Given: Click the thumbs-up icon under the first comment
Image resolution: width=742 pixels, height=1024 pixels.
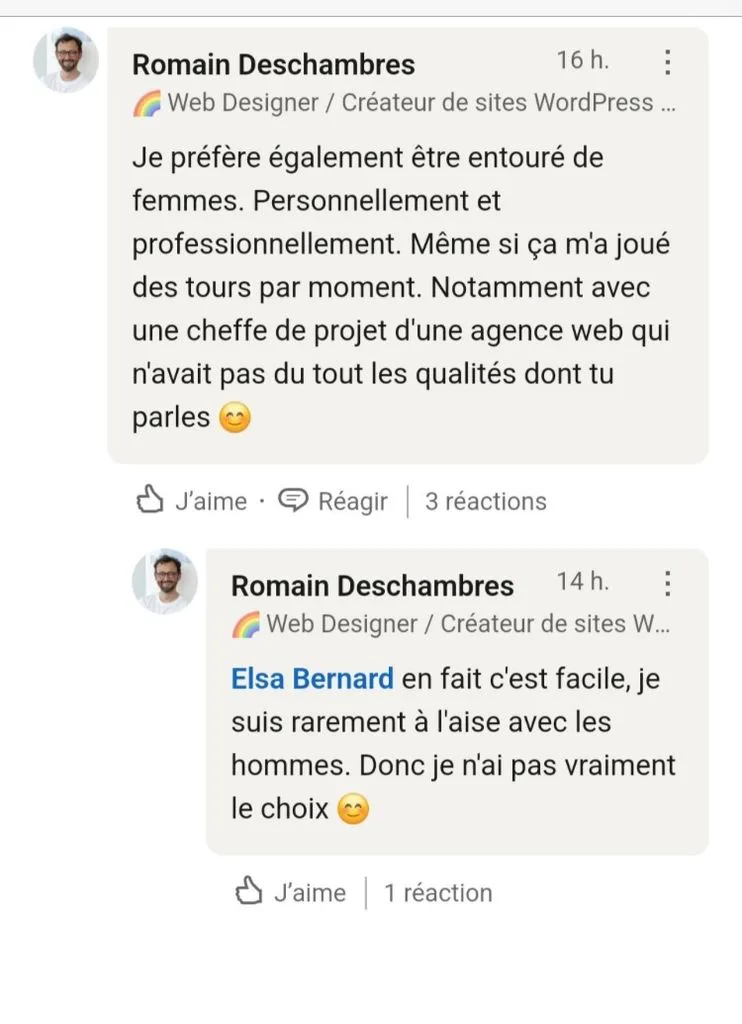Looking at the screenshot, I should (150, 500).
